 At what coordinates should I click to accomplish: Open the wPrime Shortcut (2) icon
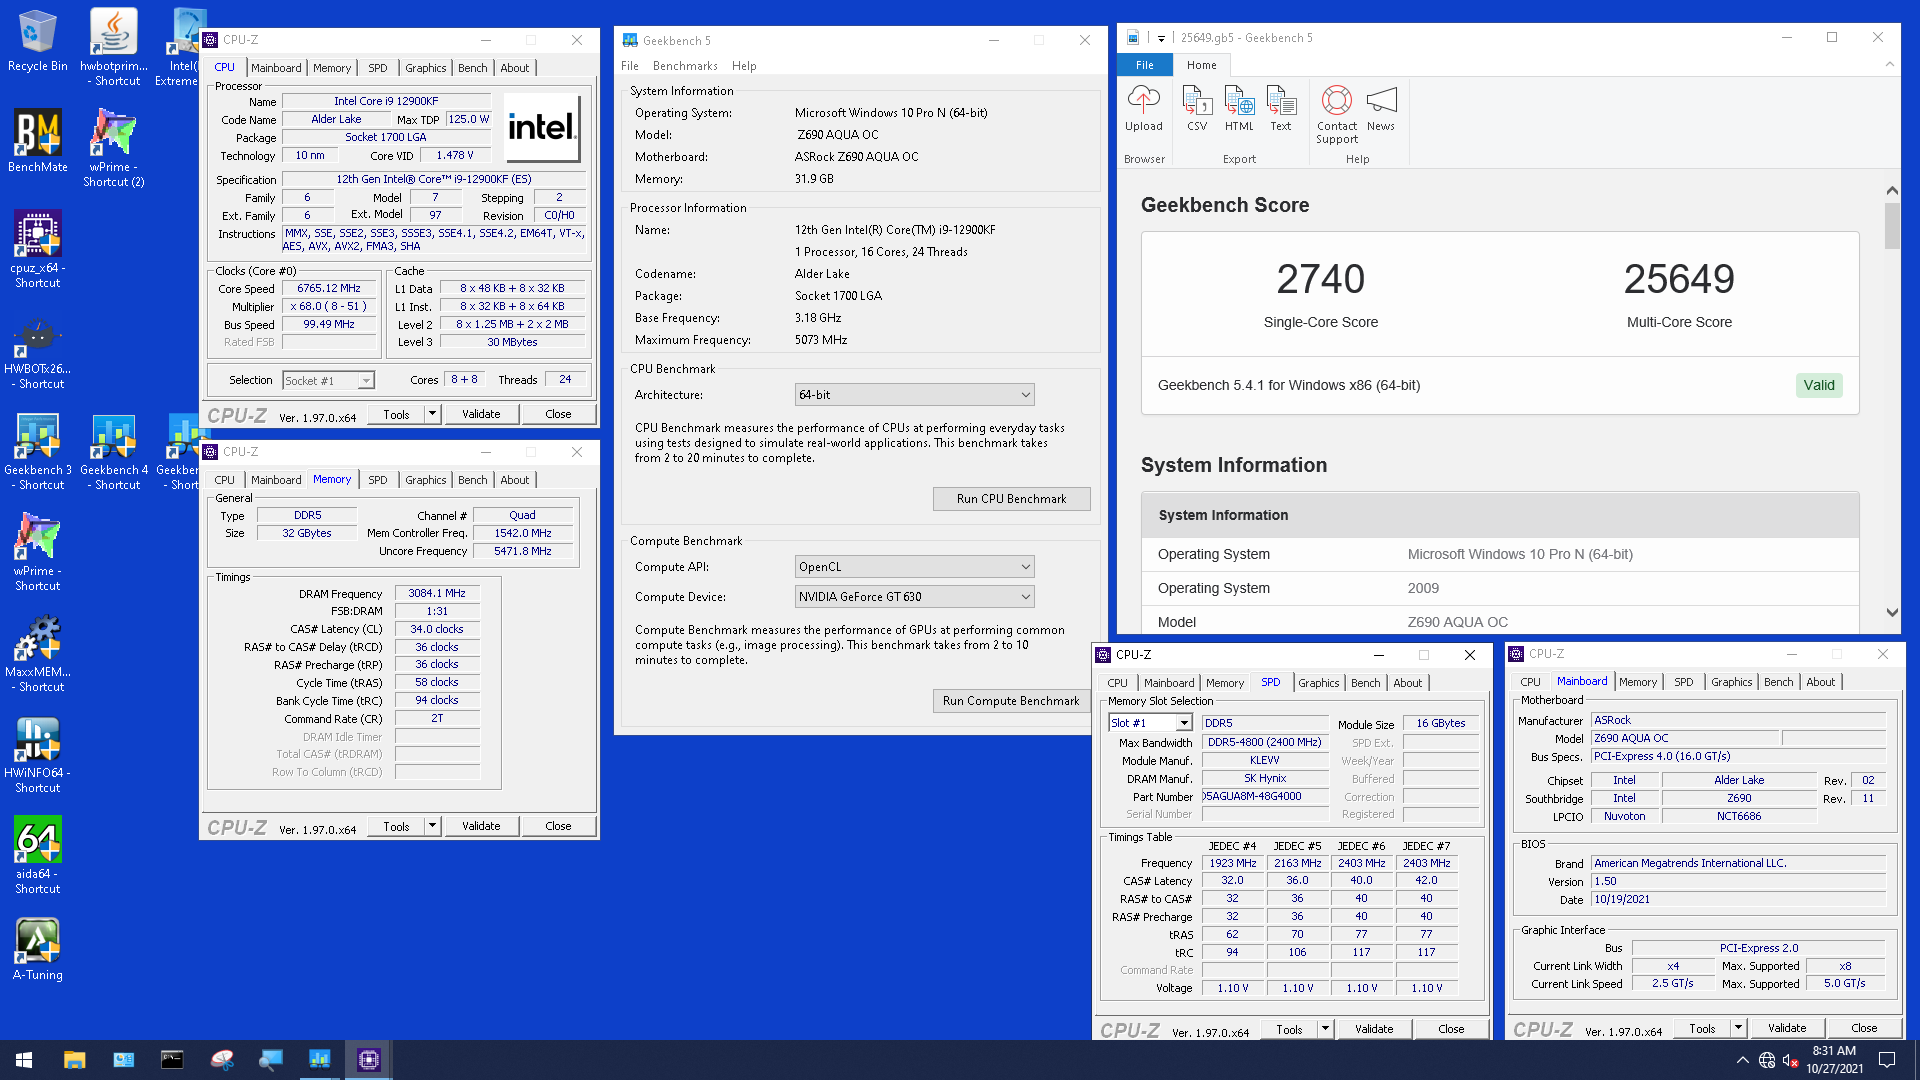click(x=114, y=148)
